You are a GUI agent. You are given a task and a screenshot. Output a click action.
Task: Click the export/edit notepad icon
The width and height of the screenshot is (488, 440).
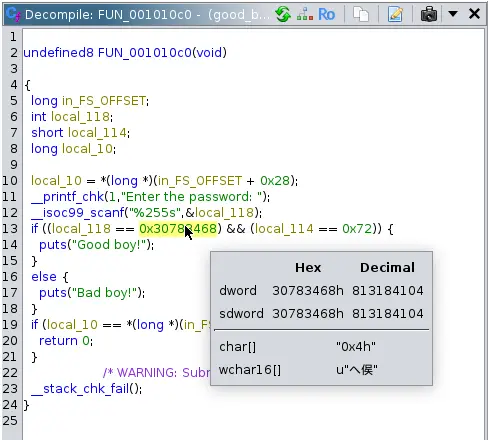[395, 14]
